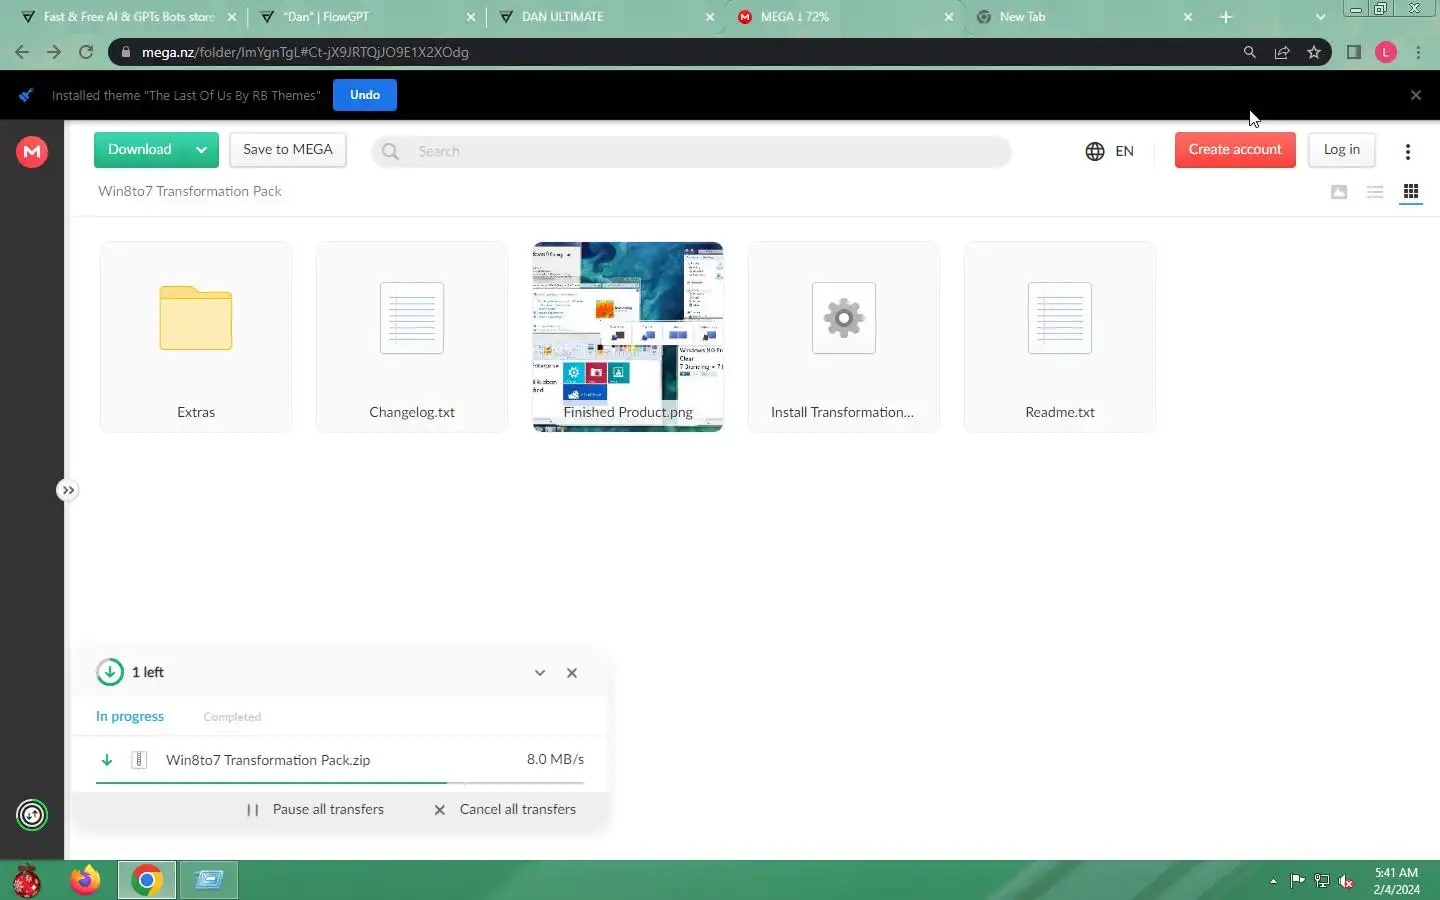This screenshot has width=1440, height=900.
Task: Click the MEGA logo in the sidebar
Action: (x=32, y=151)
